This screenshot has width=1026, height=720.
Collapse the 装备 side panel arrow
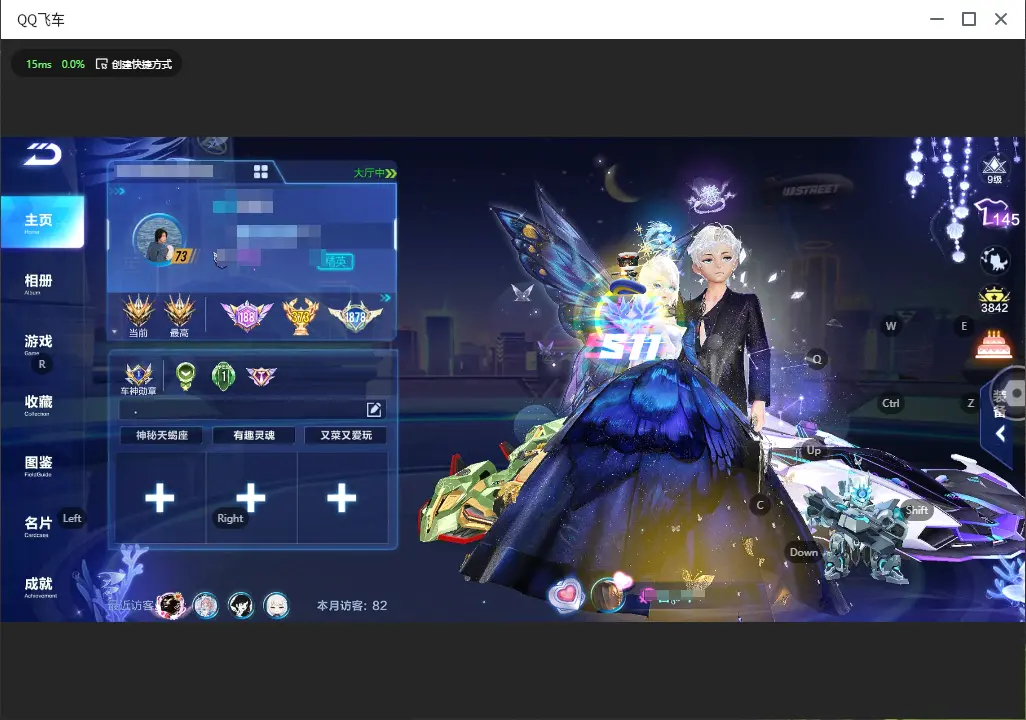tap(1000, 433)
